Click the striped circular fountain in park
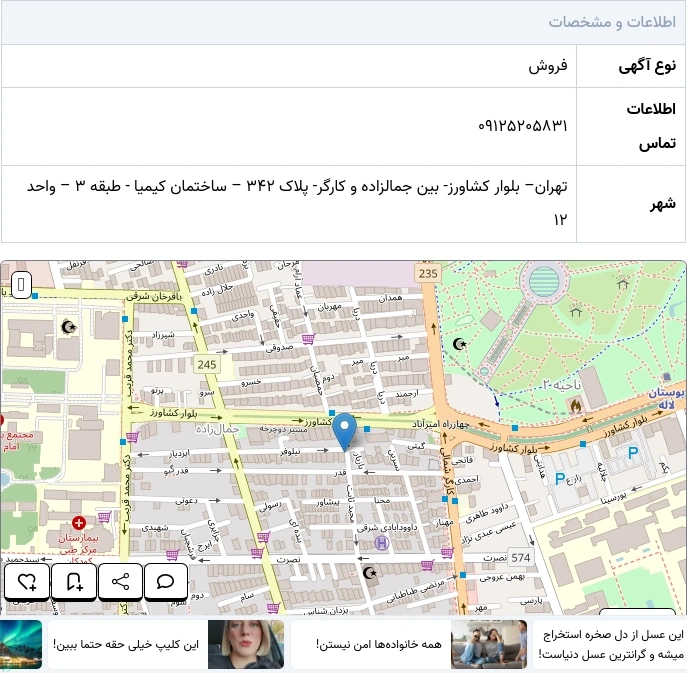Screen dimensions: 687x673 544,282
